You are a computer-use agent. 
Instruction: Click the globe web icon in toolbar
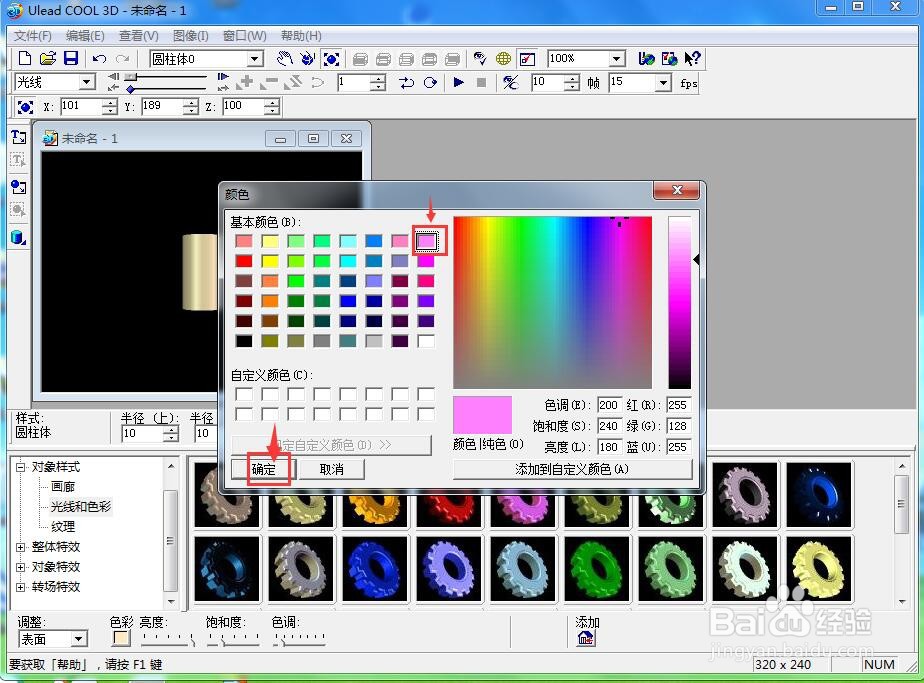[503, 58]
